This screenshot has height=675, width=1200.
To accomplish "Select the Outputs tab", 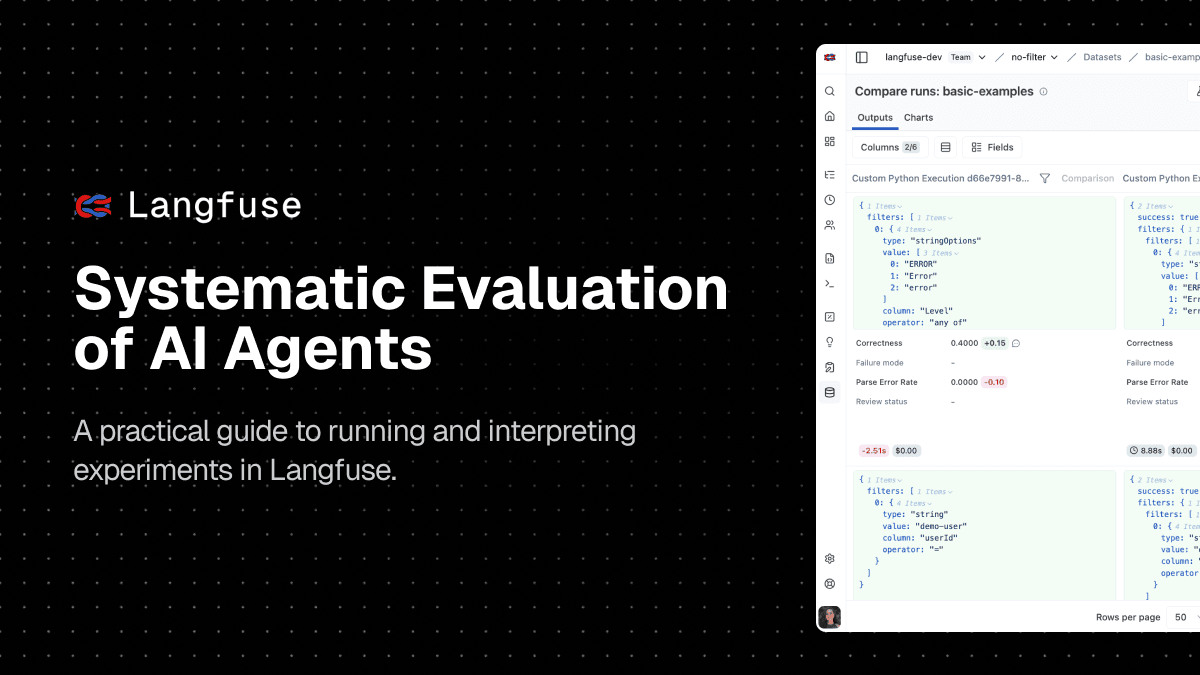I will pyautogui.click(x=875, y=117).
